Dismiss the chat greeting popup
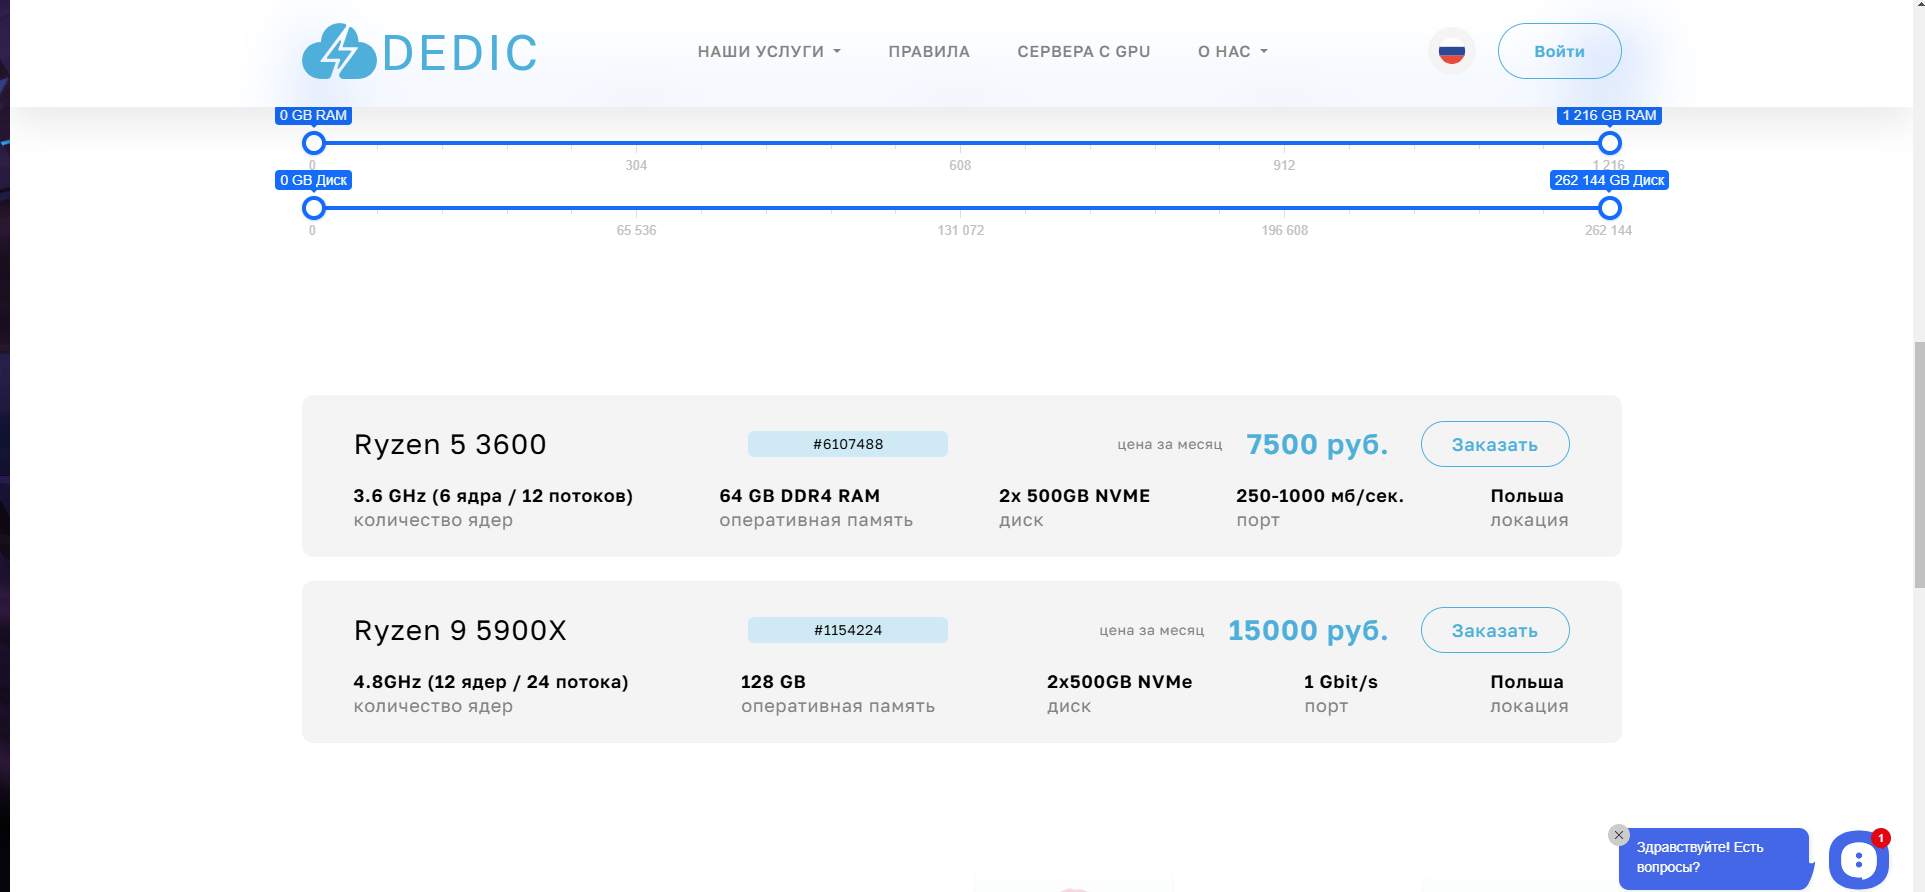This screenshot has height=892, width=1925. pos(1618,835)
